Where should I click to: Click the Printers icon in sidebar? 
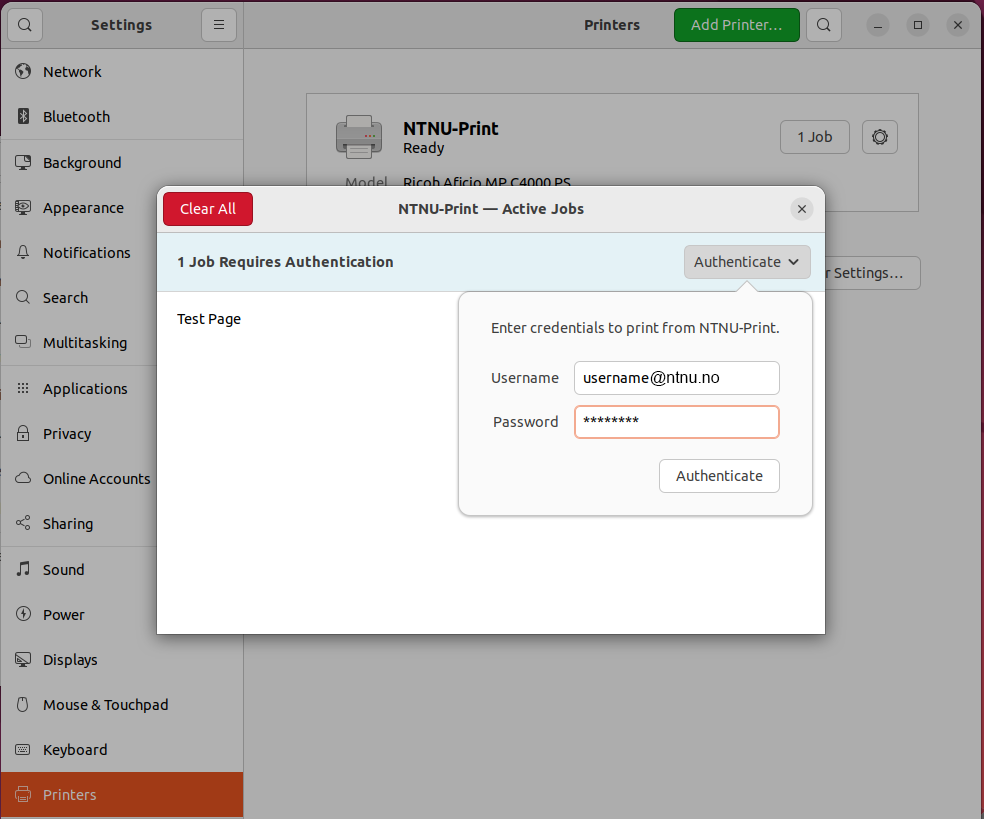23,795
